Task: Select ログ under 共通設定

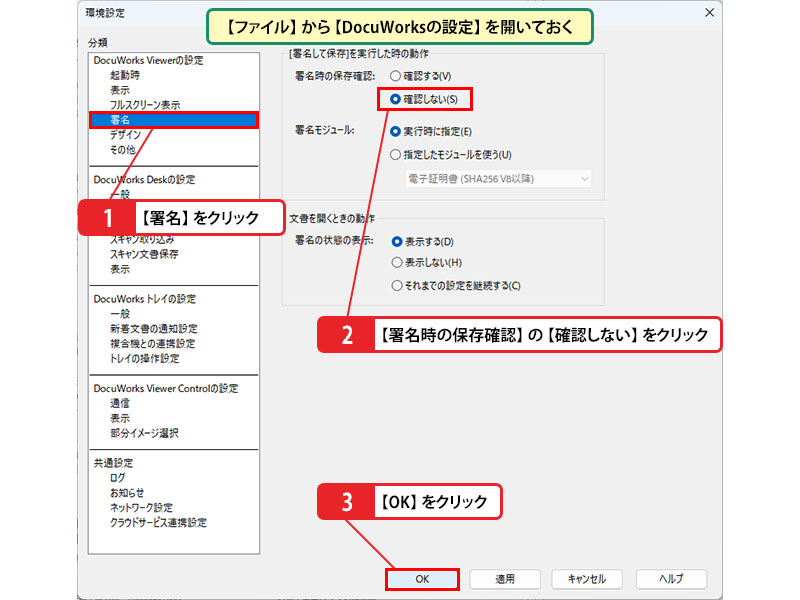Action: [117, 478]
